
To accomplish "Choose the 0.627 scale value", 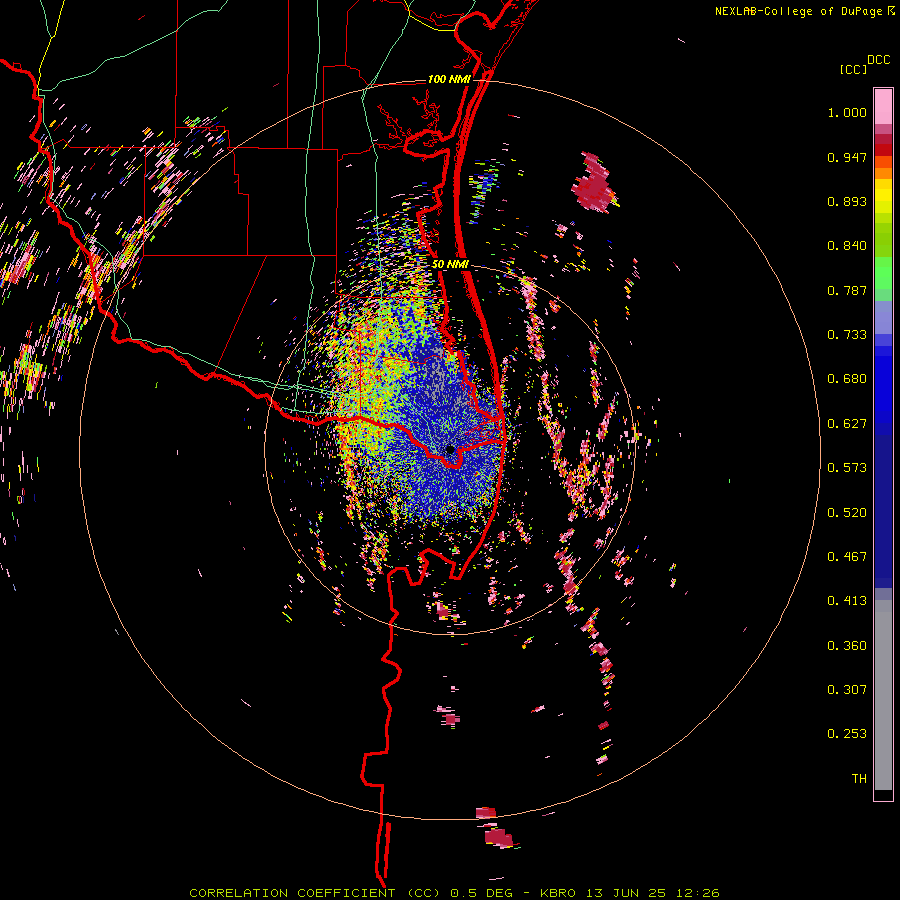I will (847, 424).
